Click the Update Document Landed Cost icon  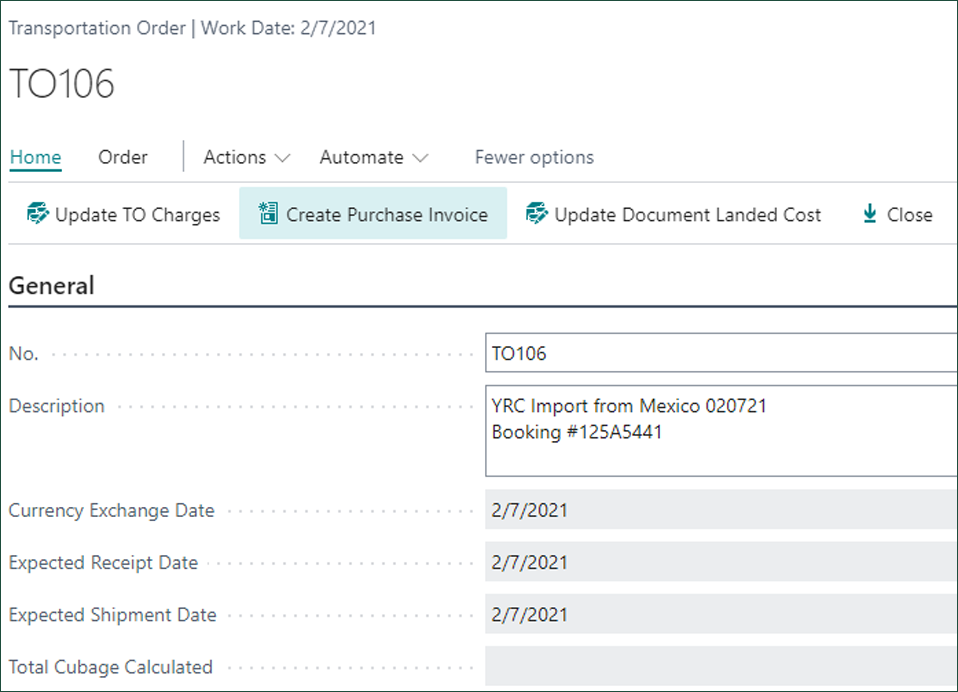[x=537, y=214]
